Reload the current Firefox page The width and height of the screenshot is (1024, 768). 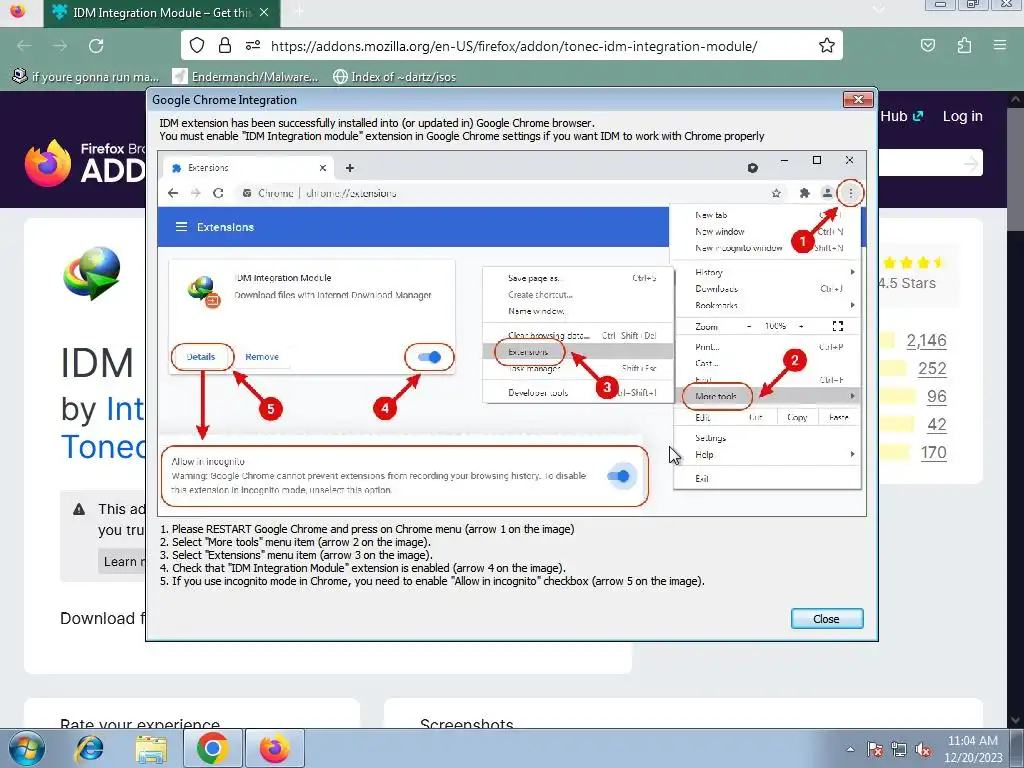tap(96, 46)
